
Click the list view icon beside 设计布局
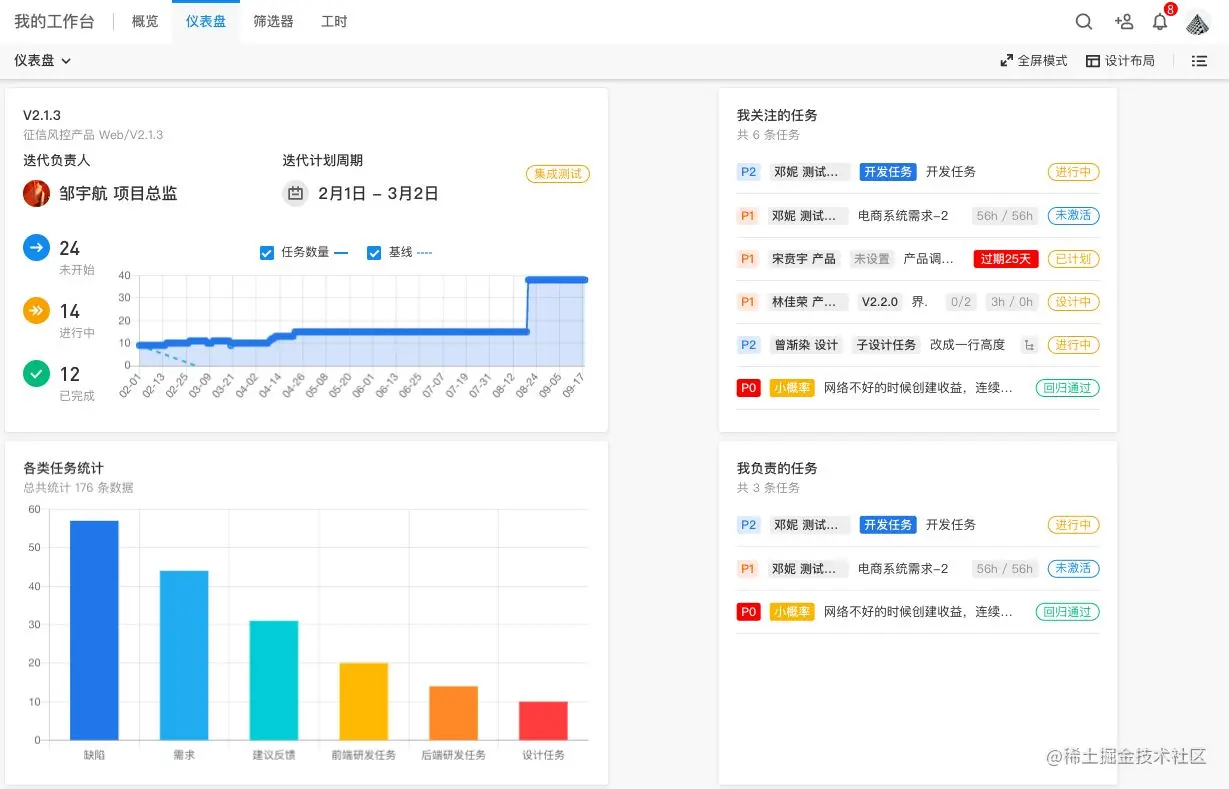[1199, 61]
